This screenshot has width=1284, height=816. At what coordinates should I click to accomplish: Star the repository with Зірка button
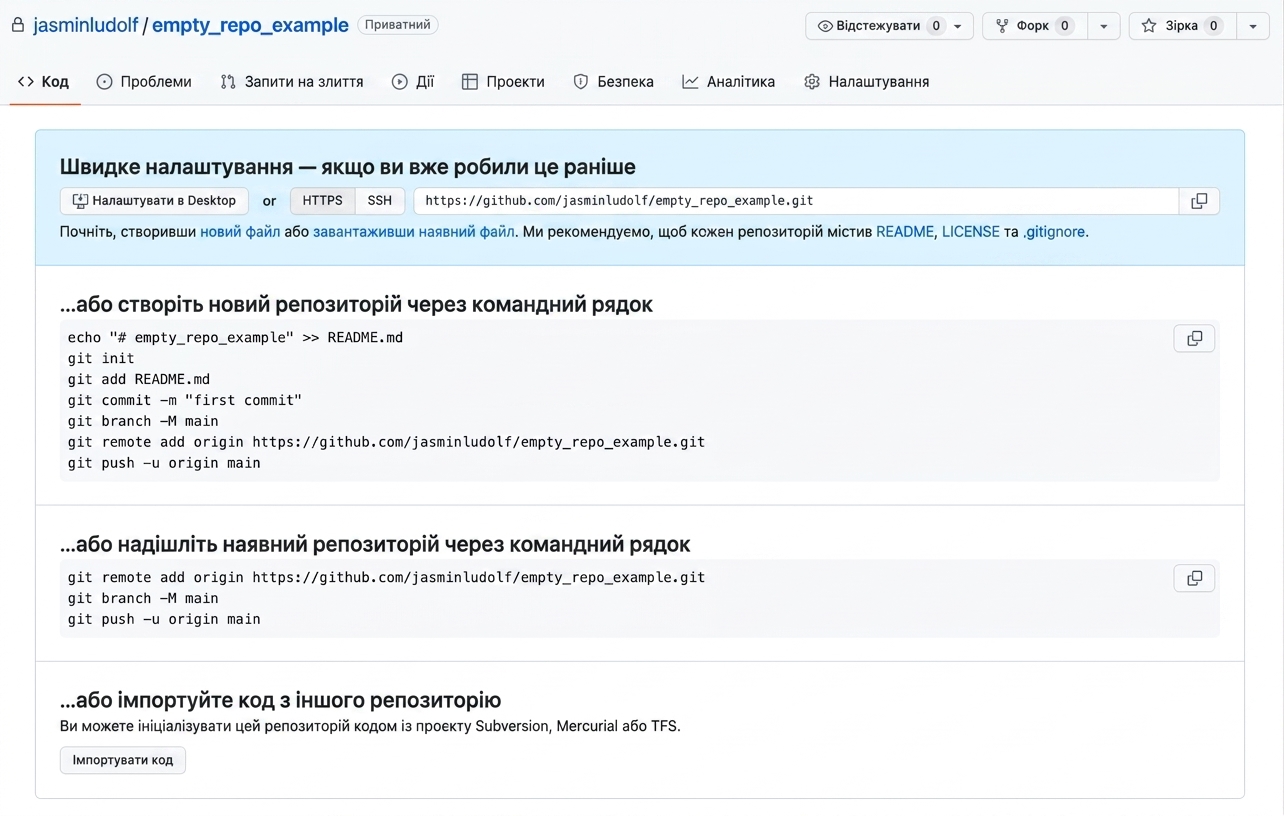(1183, 26)
